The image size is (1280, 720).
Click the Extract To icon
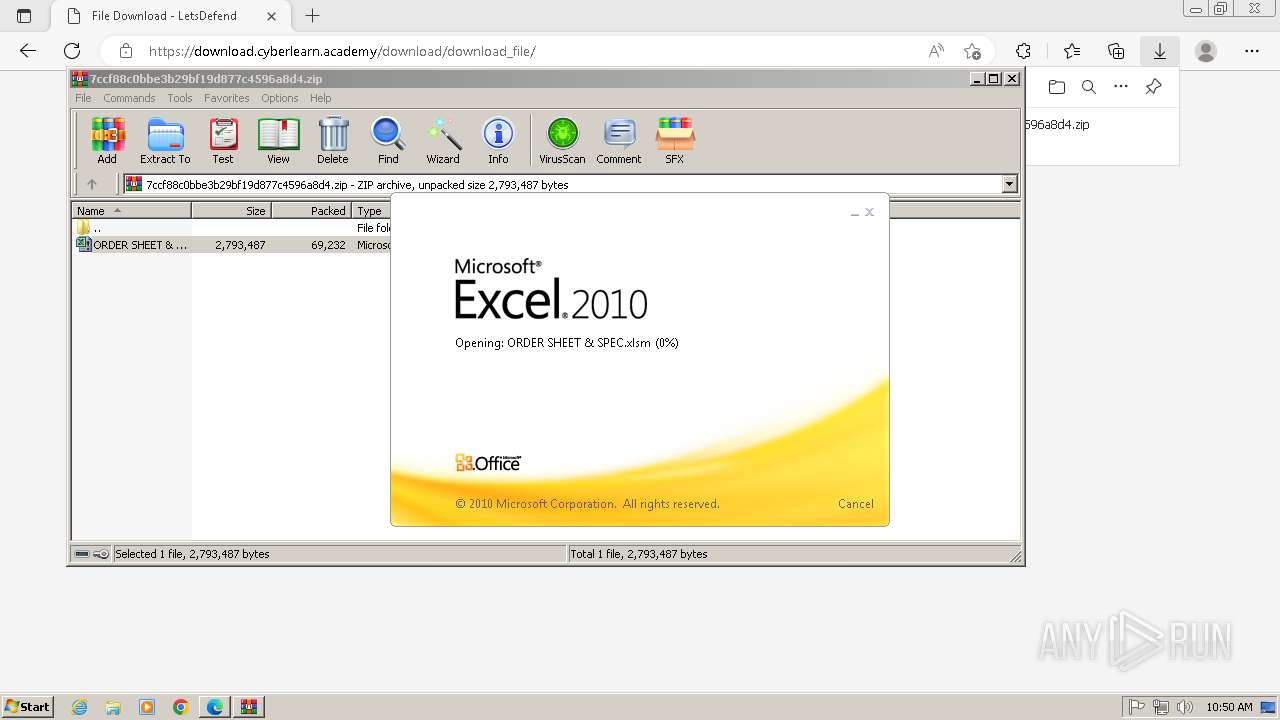(x=165, y=140)
